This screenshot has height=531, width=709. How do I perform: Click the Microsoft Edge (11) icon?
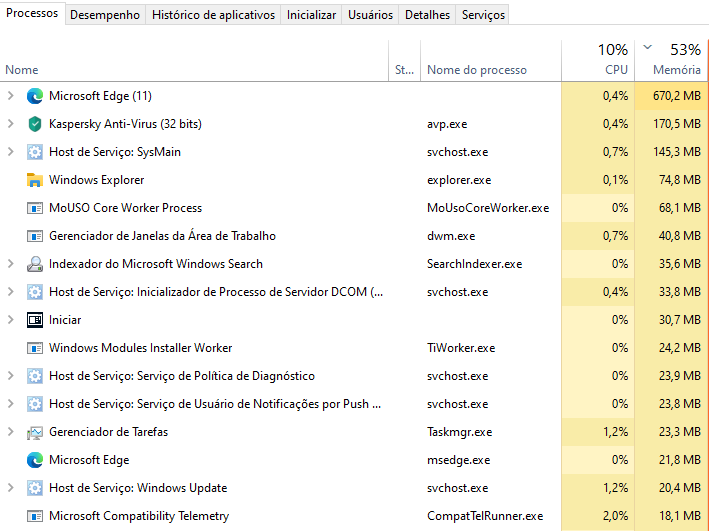[35, 96]
